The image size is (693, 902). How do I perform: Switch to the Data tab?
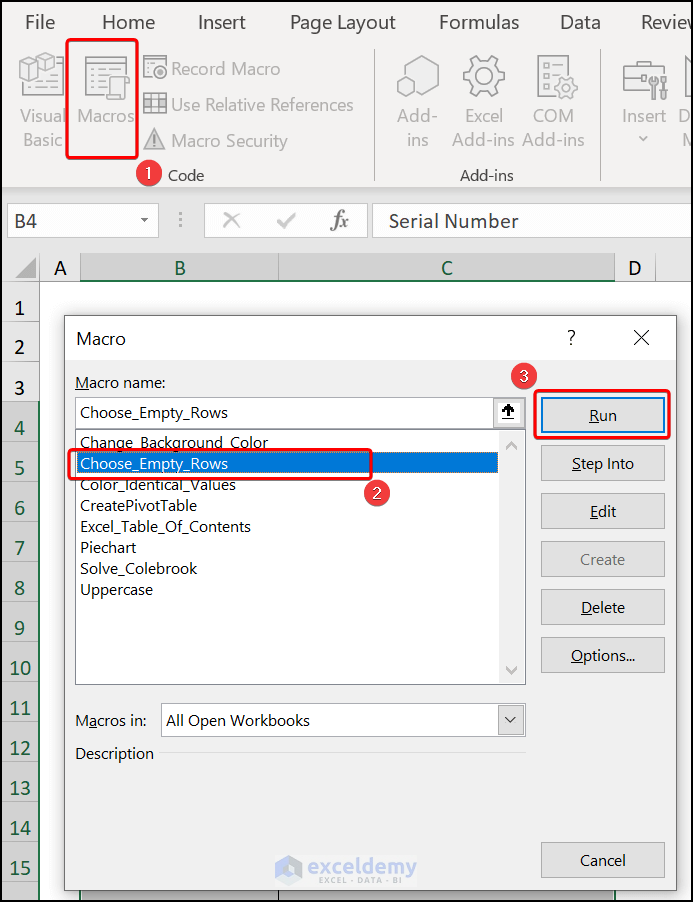tap(580, 22)
